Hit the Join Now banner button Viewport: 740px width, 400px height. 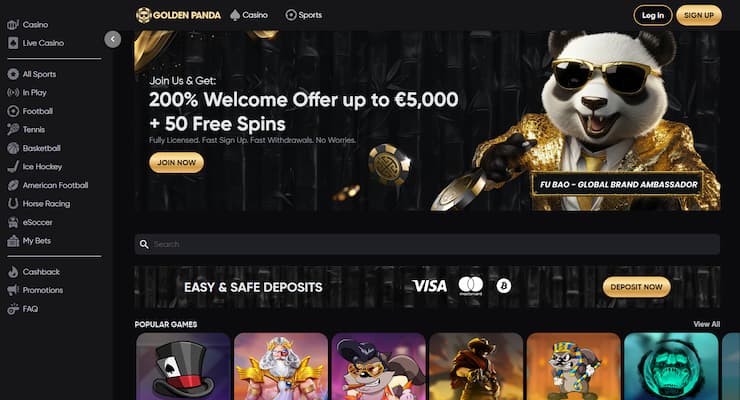[177, 162]
